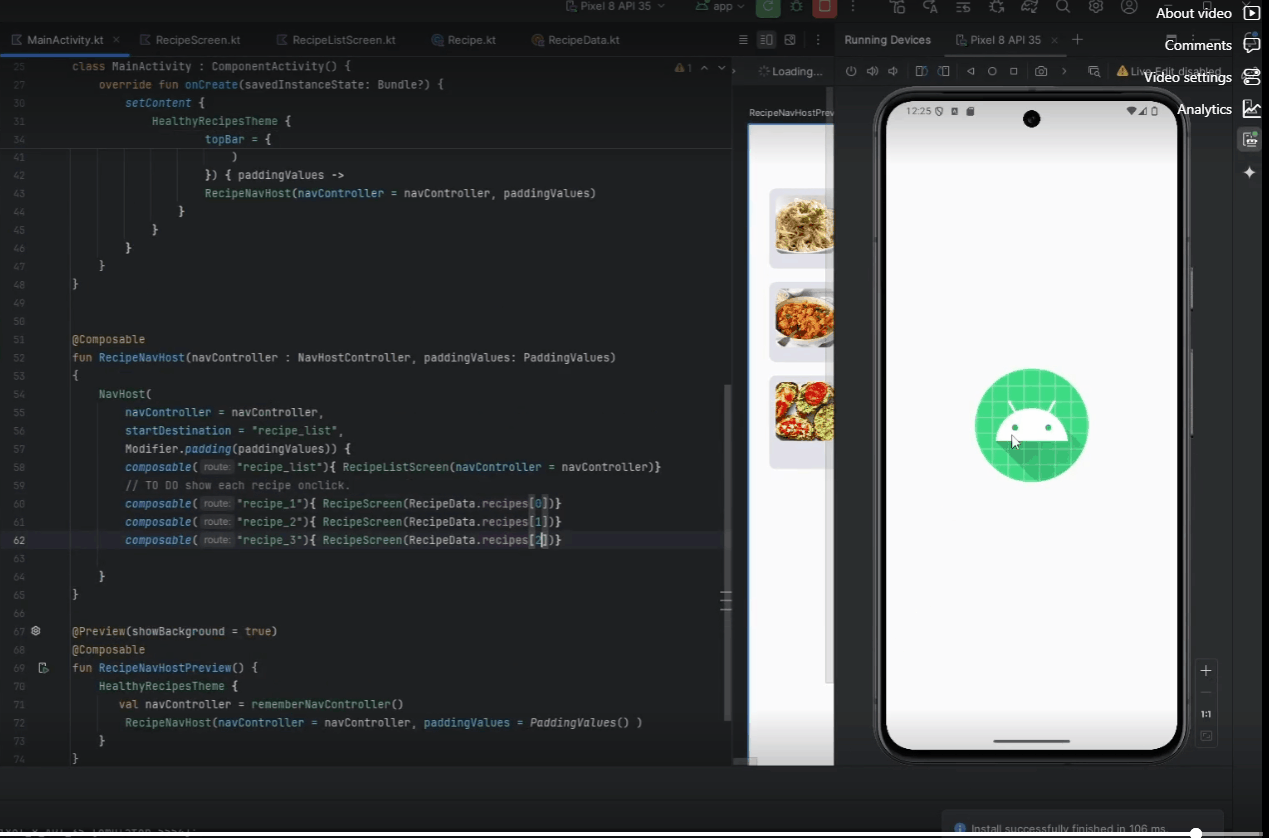Viewport: 1269px width, 838px height.
Task: Select the pasta recipe thumbnail in preview
Action: click(x=803, y=226)
